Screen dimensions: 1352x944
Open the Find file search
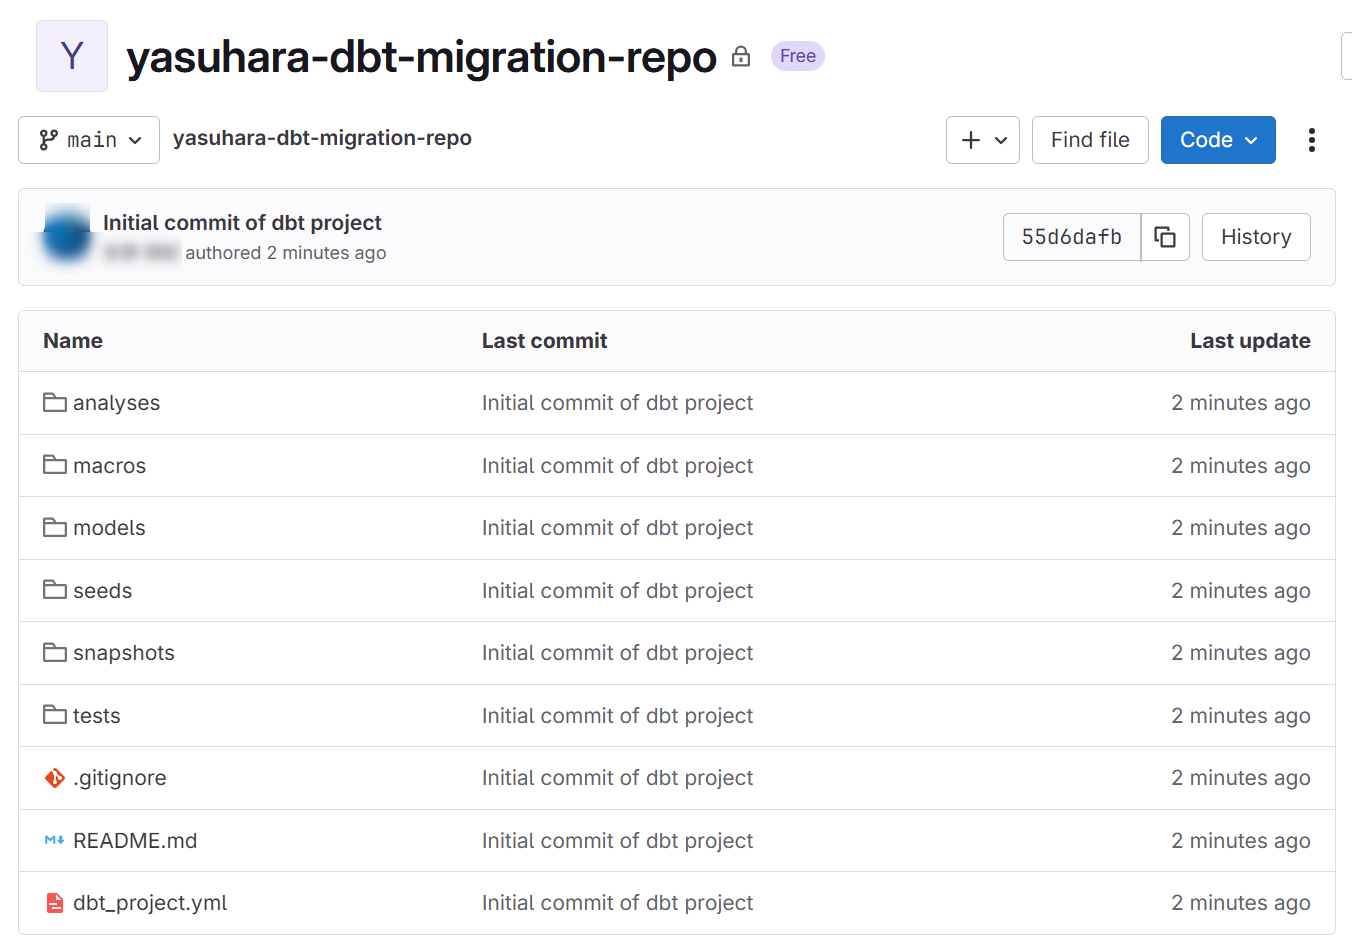tap(1089, 140)
